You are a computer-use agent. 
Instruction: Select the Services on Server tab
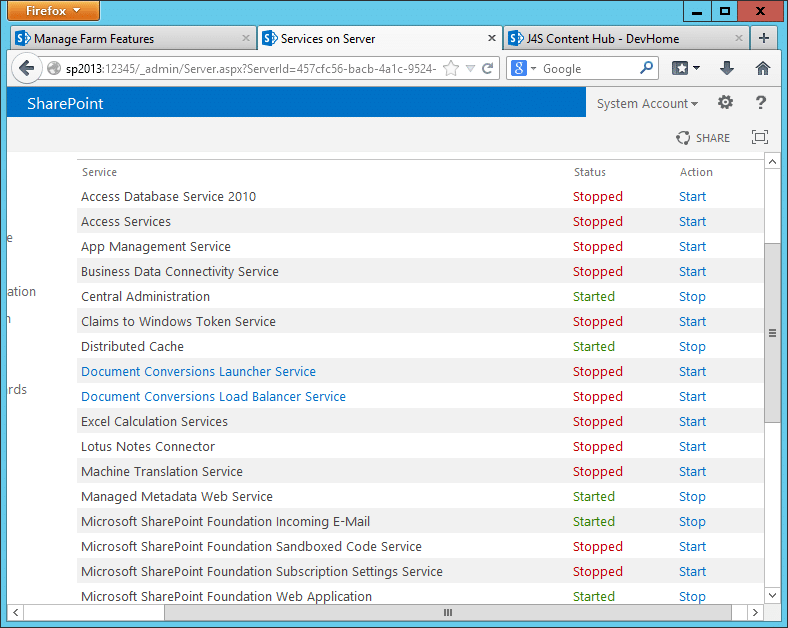point(379,38)
